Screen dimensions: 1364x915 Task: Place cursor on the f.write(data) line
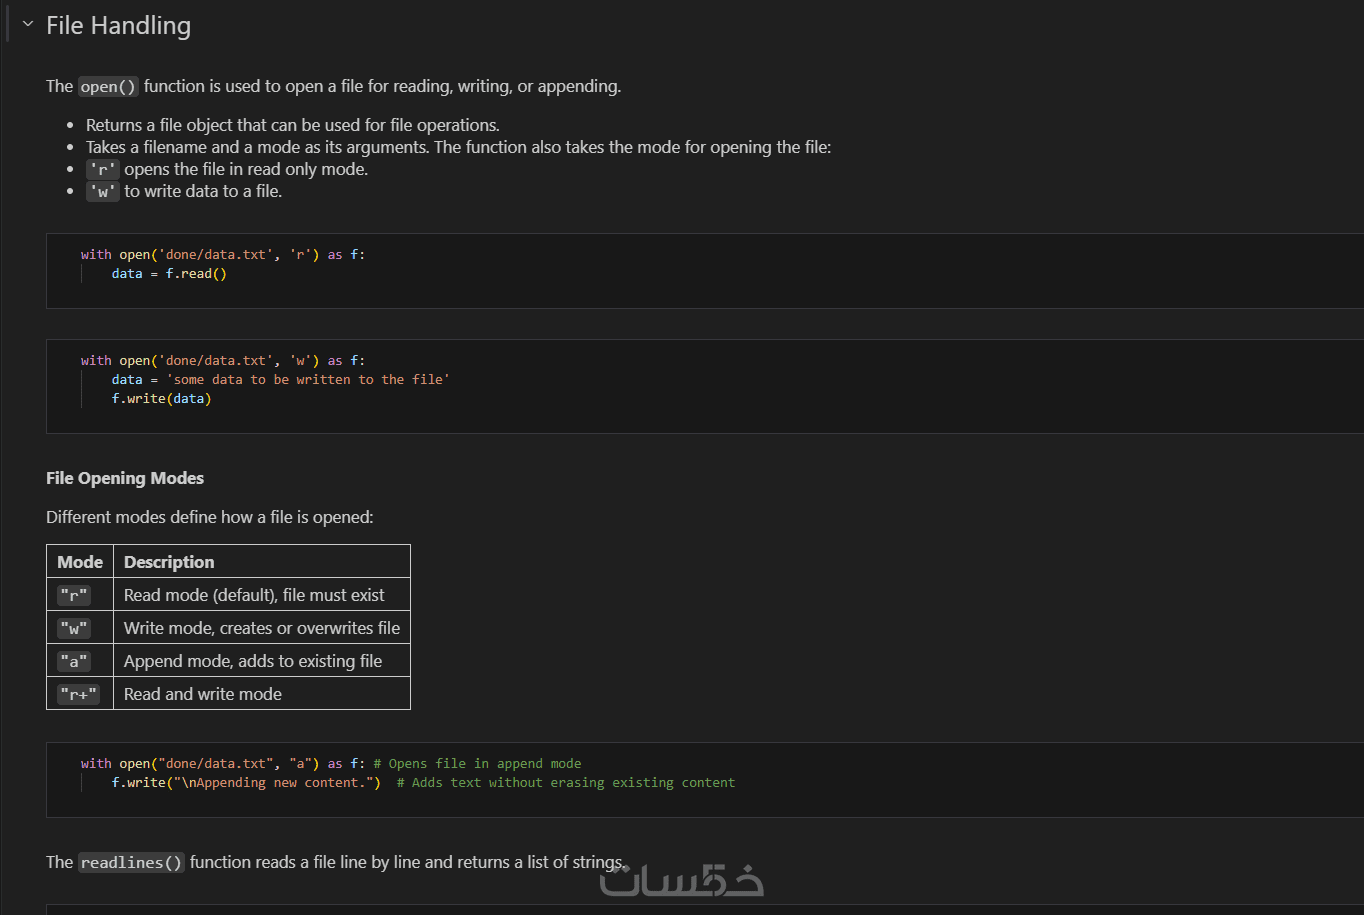[x=161, y=399]
